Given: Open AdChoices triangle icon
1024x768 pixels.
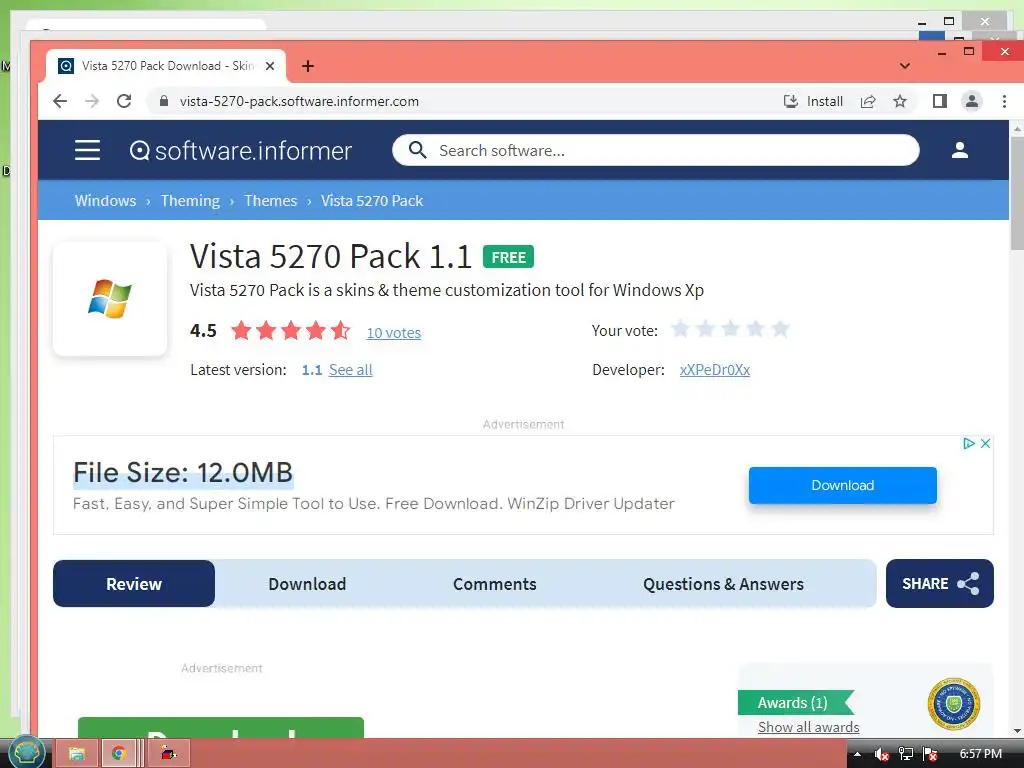Looking at the screenshot, I should tap(969, 443).
